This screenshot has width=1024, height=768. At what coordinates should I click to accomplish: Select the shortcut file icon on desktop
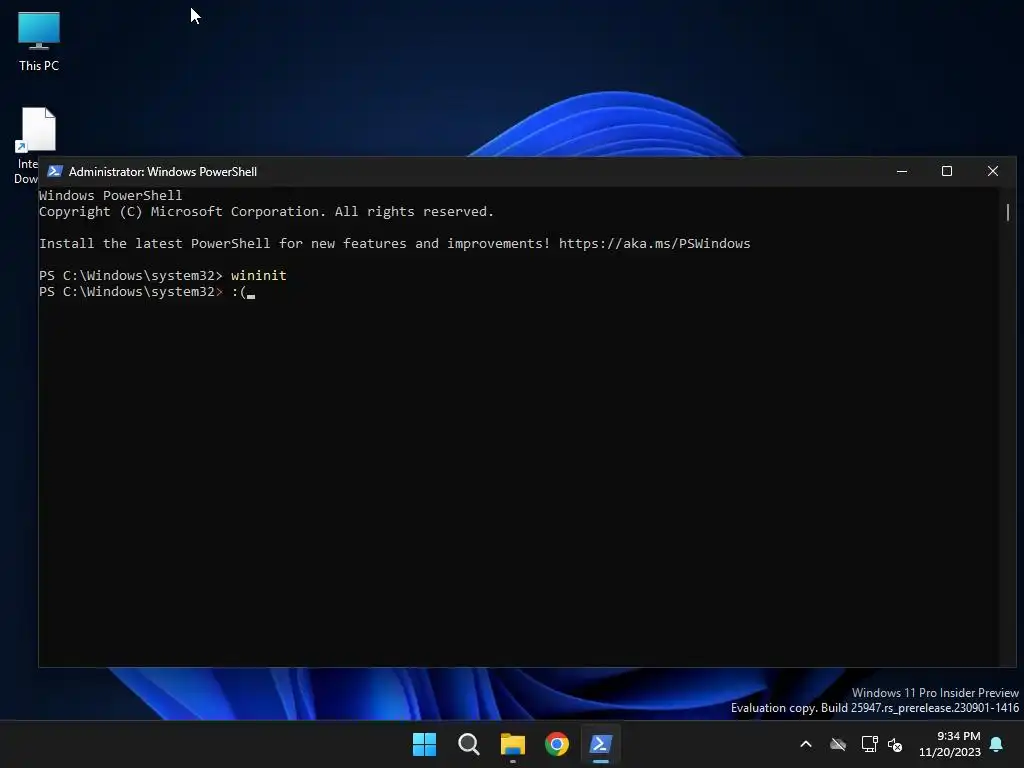(36, 130)
